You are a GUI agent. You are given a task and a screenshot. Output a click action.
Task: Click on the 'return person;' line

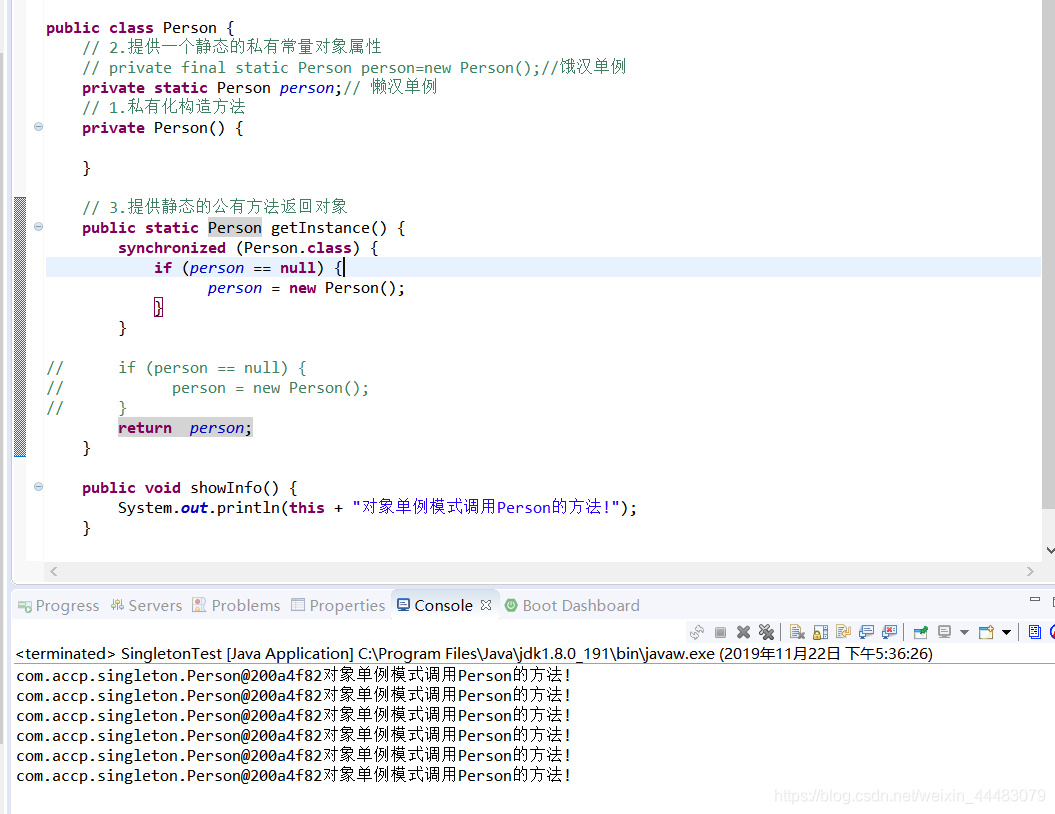(x=185, y=428)
